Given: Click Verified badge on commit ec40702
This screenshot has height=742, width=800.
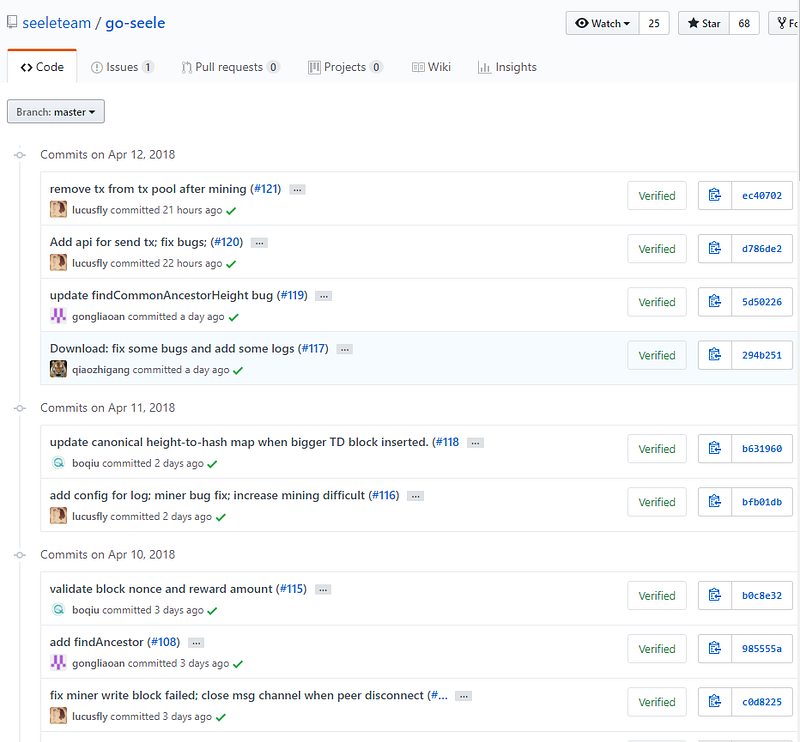Looking at the screenshot, I should 657,195.
